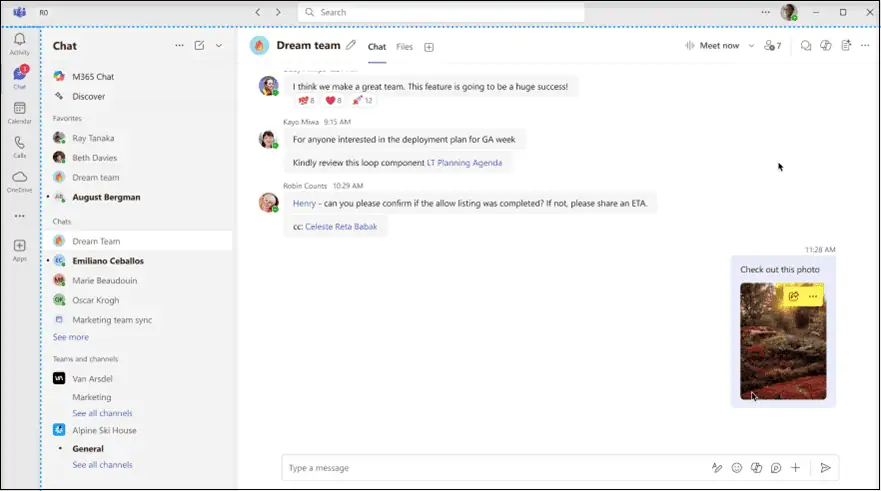Show more apps via the ellipsis in the left rail
The height and width of the screenshot is (491, 881).
(x=20, y=216)
